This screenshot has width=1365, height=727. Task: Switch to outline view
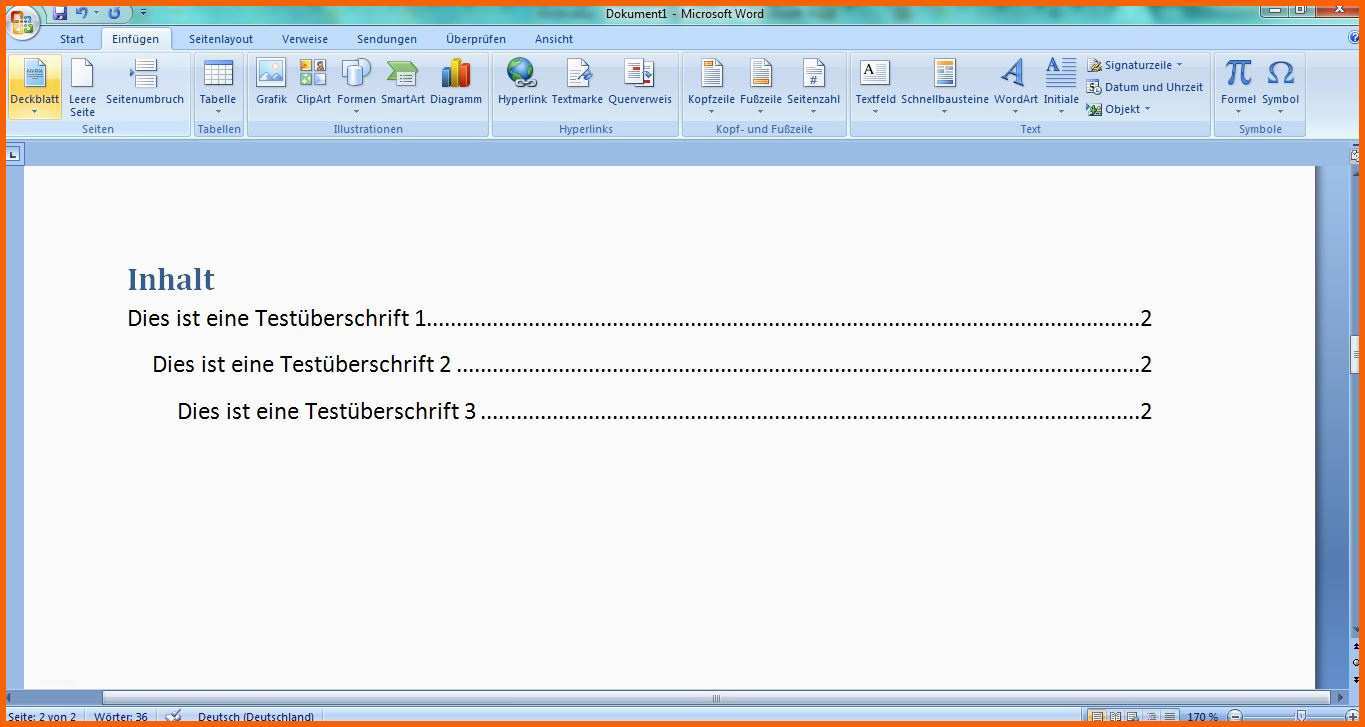coord(1151,716)
